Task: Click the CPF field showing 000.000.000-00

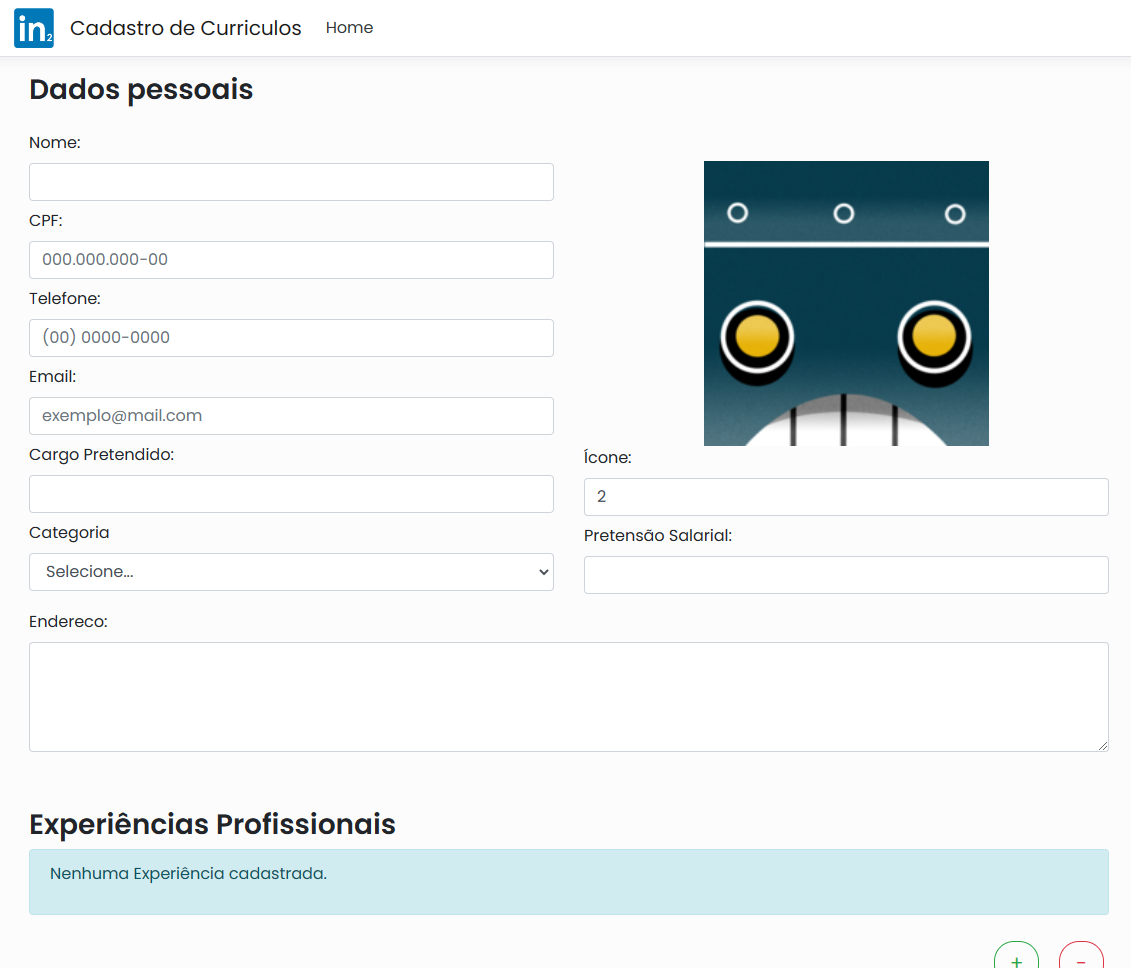Action: (291, 259)
